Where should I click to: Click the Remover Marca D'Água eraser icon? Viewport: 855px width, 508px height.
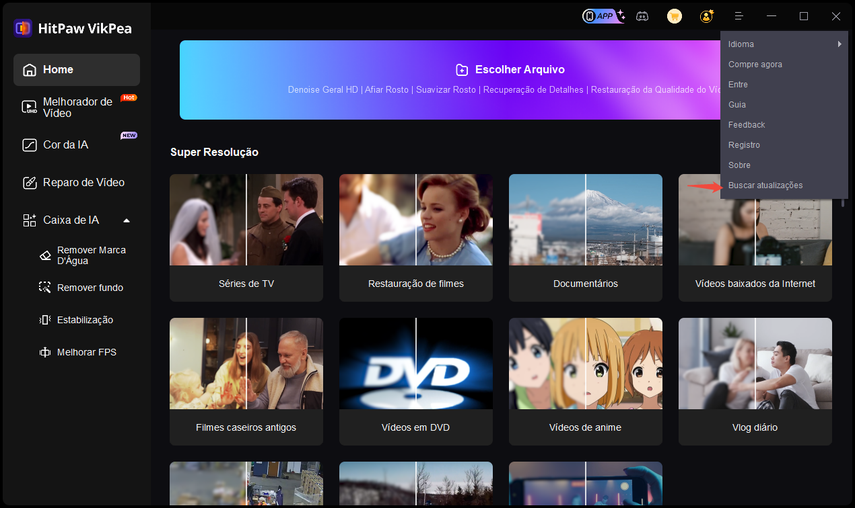(45, 256)
